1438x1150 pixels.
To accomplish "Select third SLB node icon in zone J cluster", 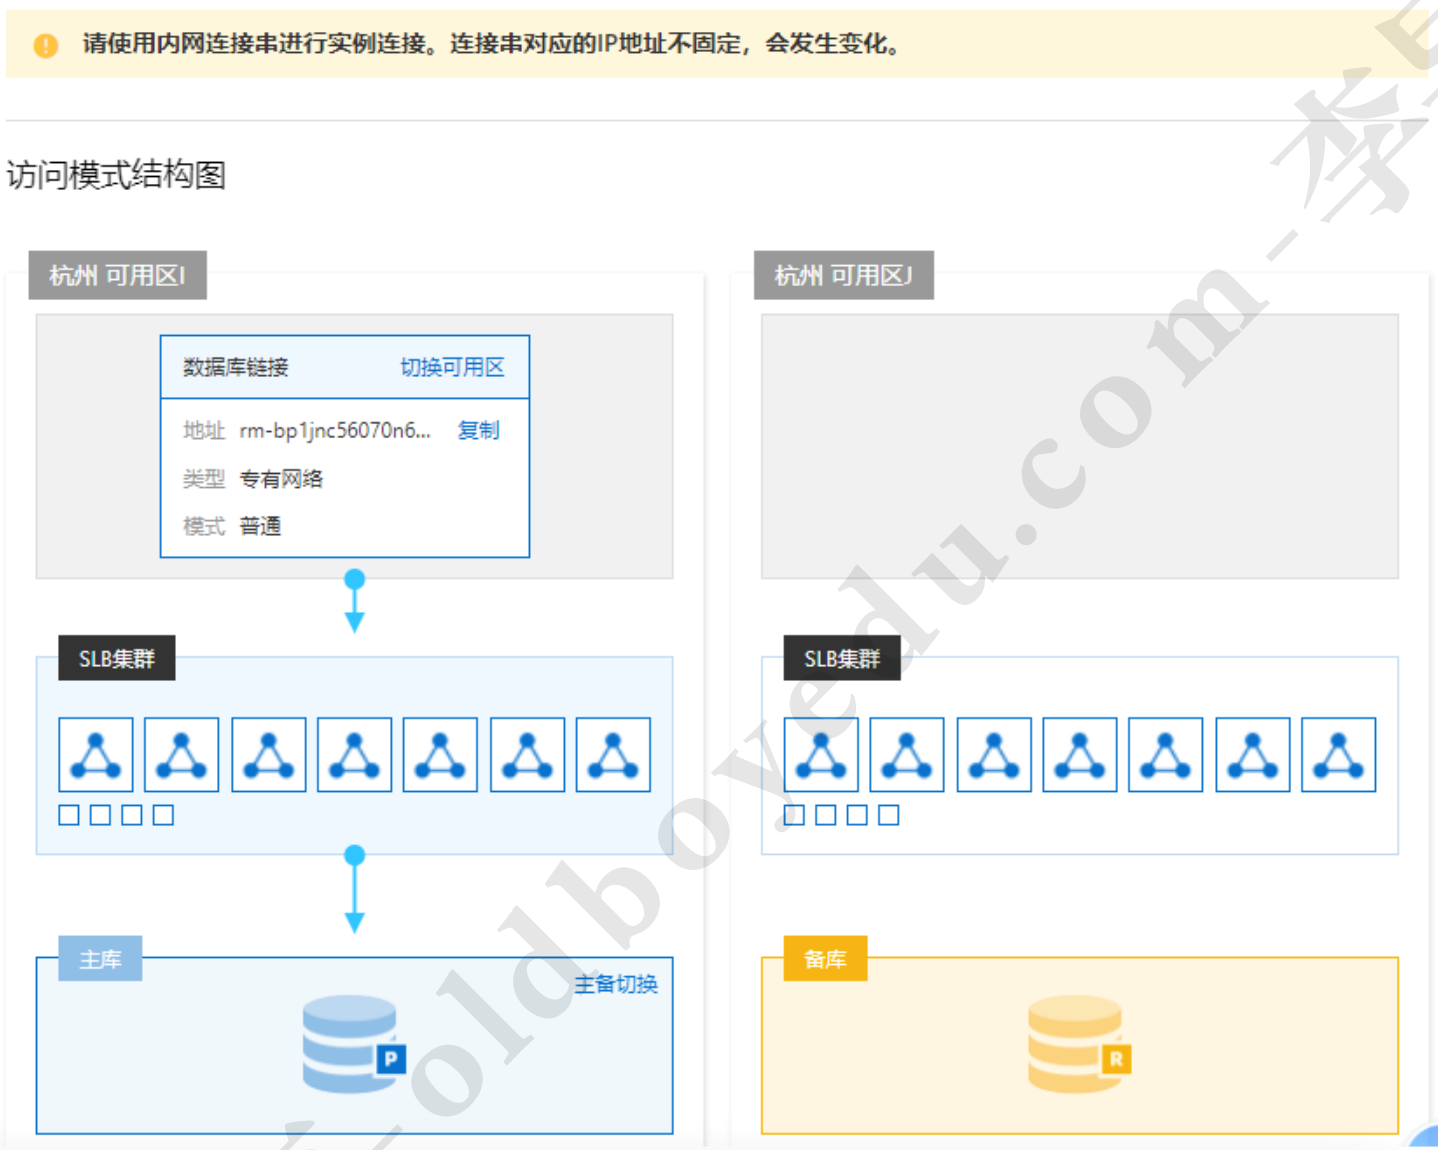I will tap(994, 755).
